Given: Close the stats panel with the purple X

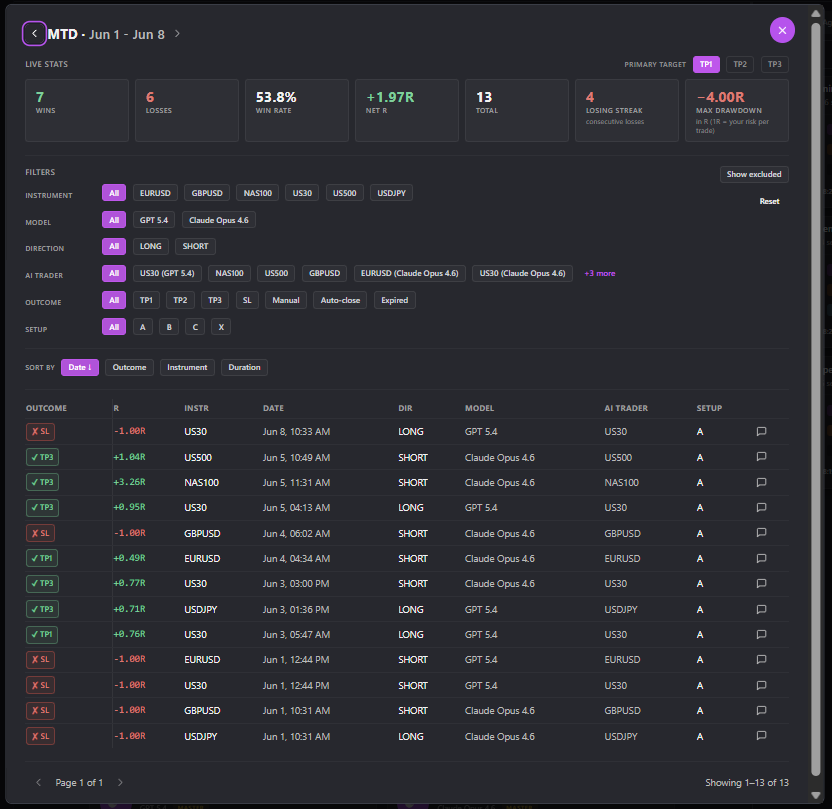Looking at the screenshot, I should coord(782,30).
